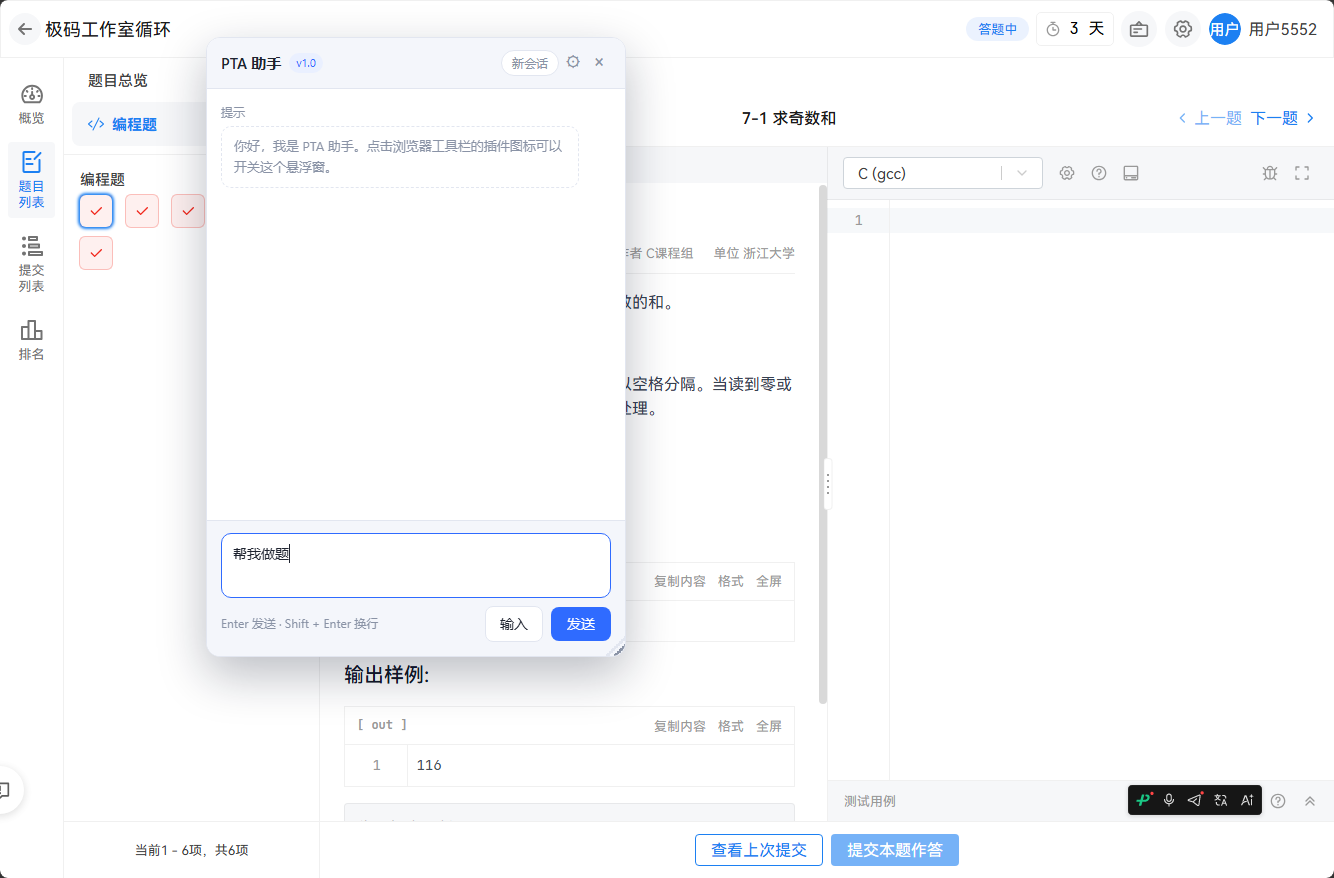The height and width of the screenshot is (878, 1334).
Task: Click the bug debug icon in editor toolbar
Action: (1270, 173)
